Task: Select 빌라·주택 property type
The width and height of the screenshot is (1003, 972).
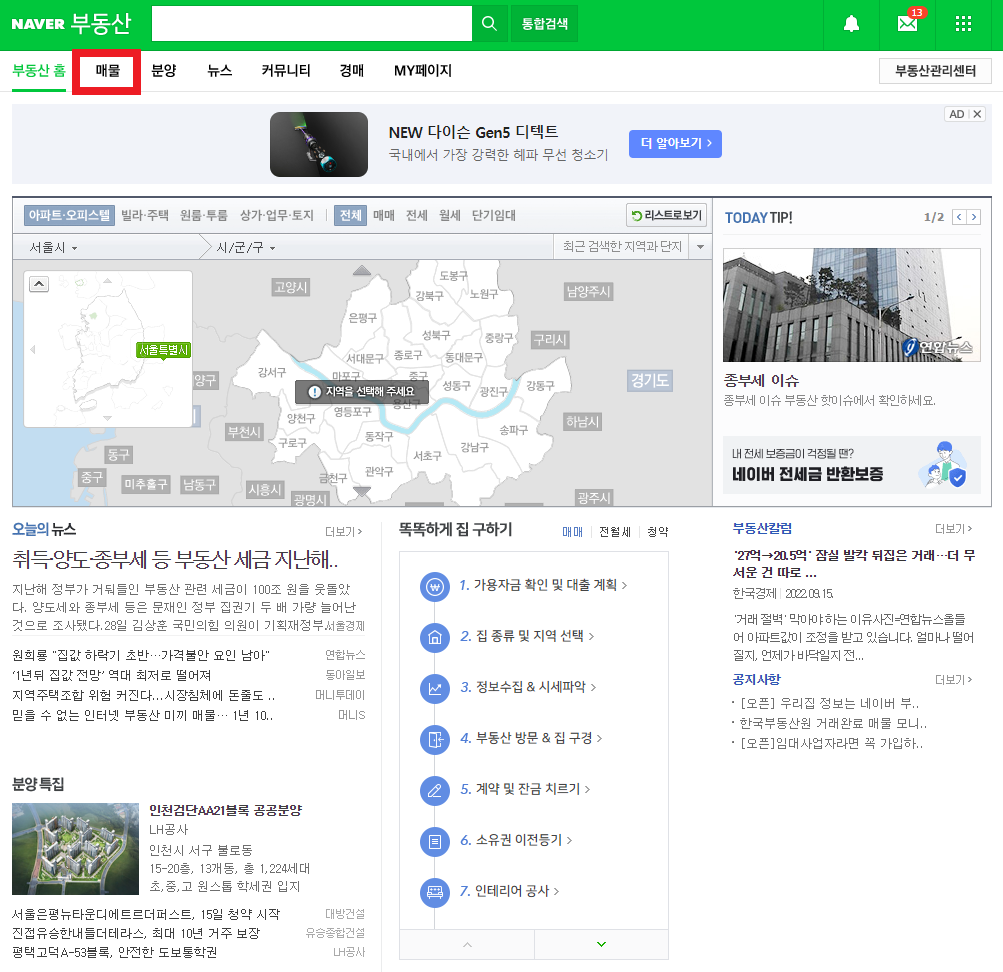Action: [x=145, y=216]
